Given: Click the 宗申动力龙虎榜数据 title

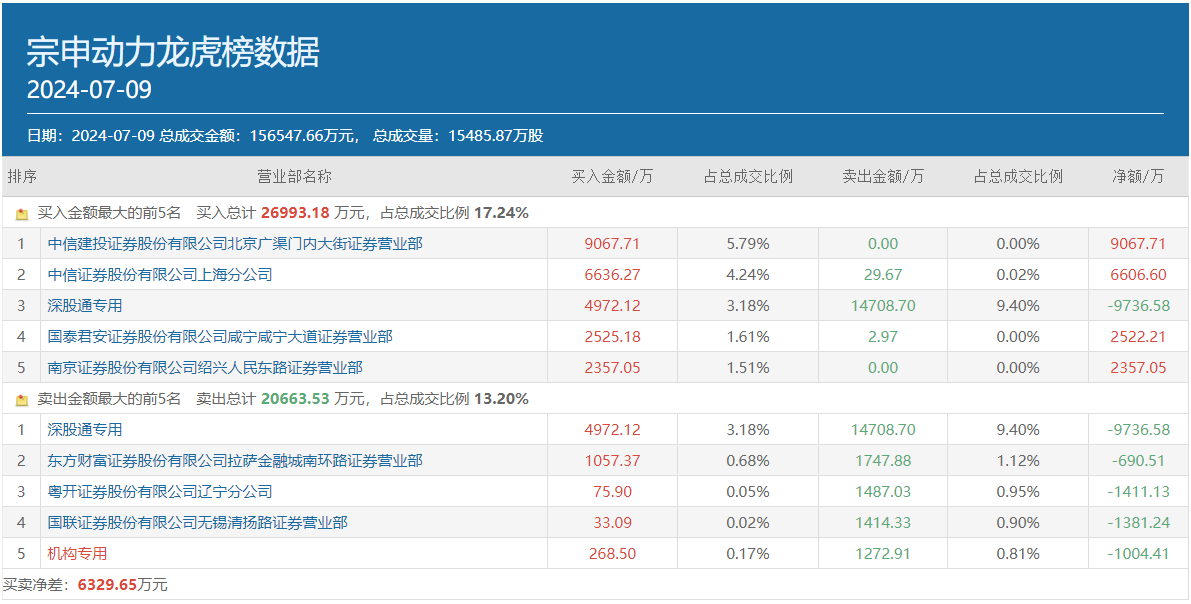Looking at the screenshot, I should pos(173,52).
